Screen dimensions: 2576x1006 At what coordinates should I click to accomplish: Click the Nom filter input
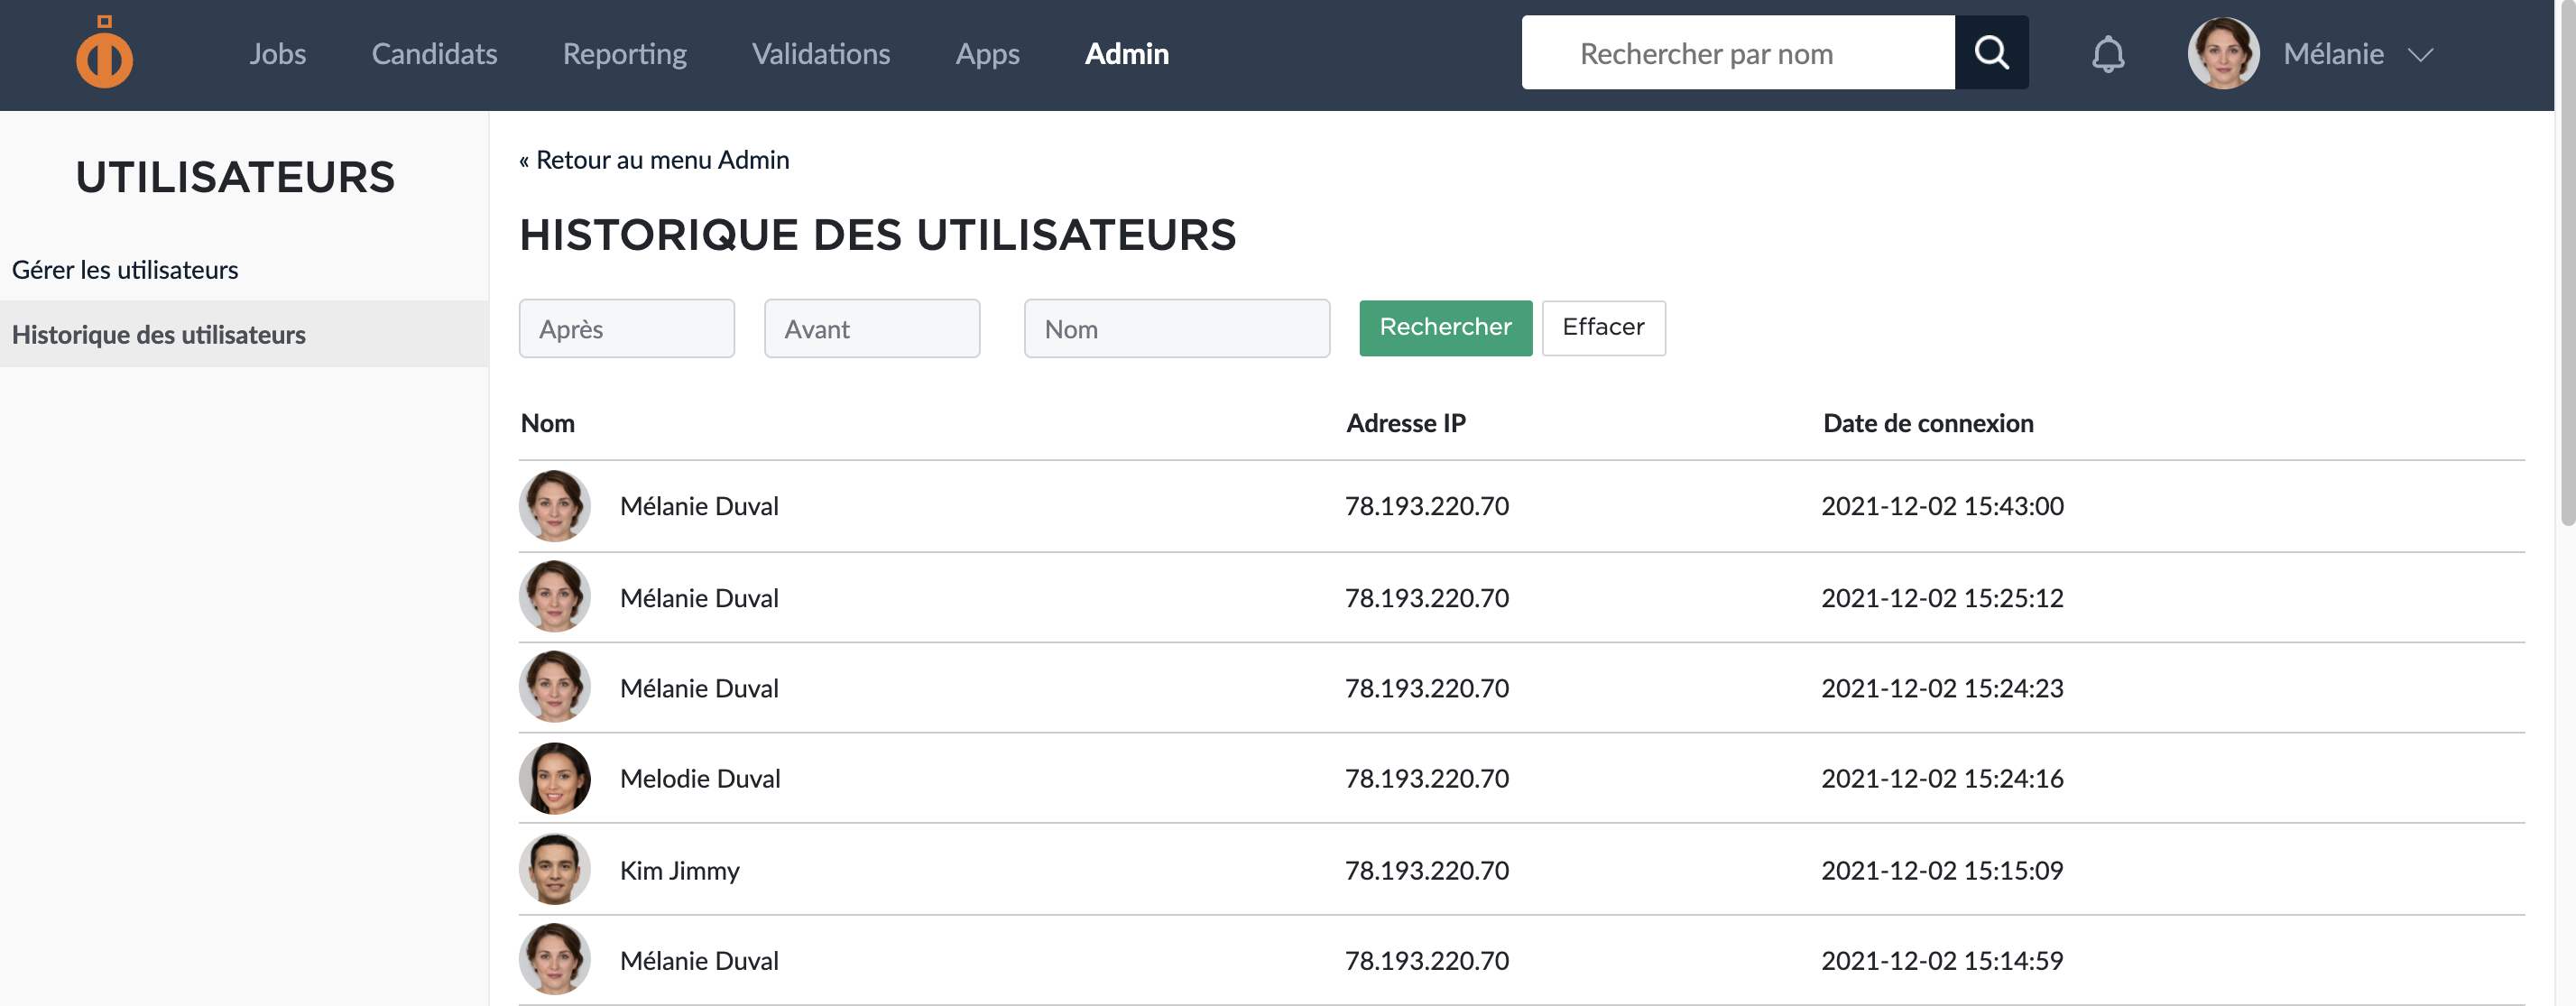(1176, 329)
